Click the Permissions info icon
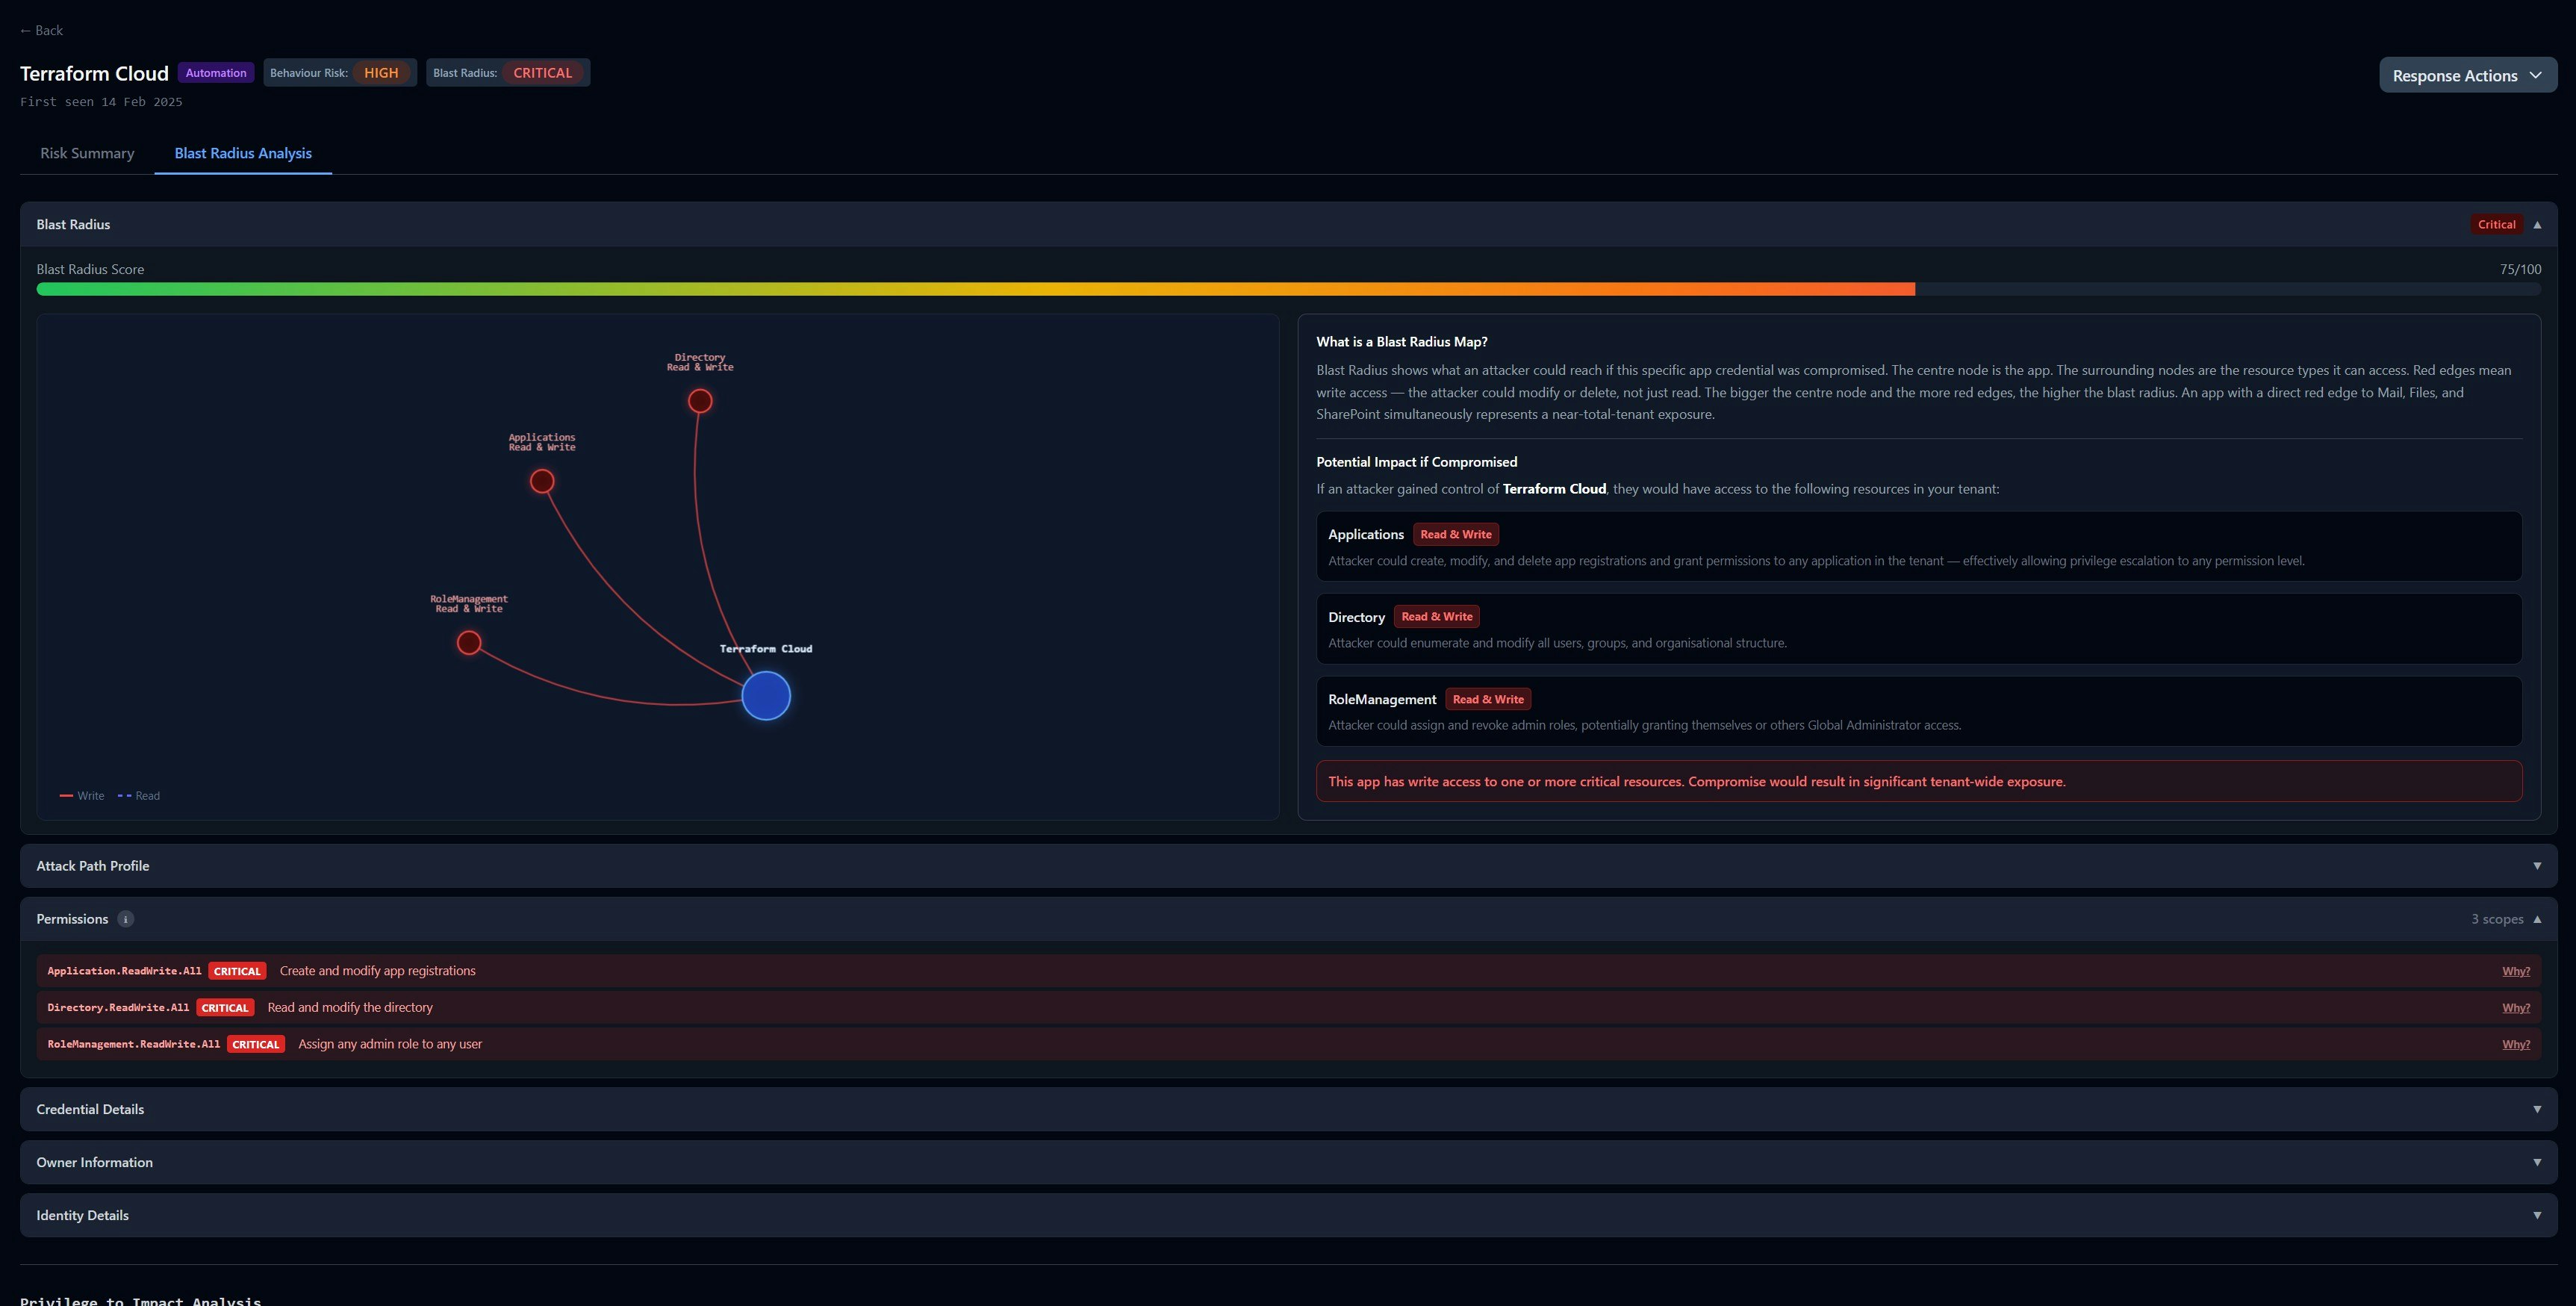2576x1306 pixels. (x=125, y=919)
